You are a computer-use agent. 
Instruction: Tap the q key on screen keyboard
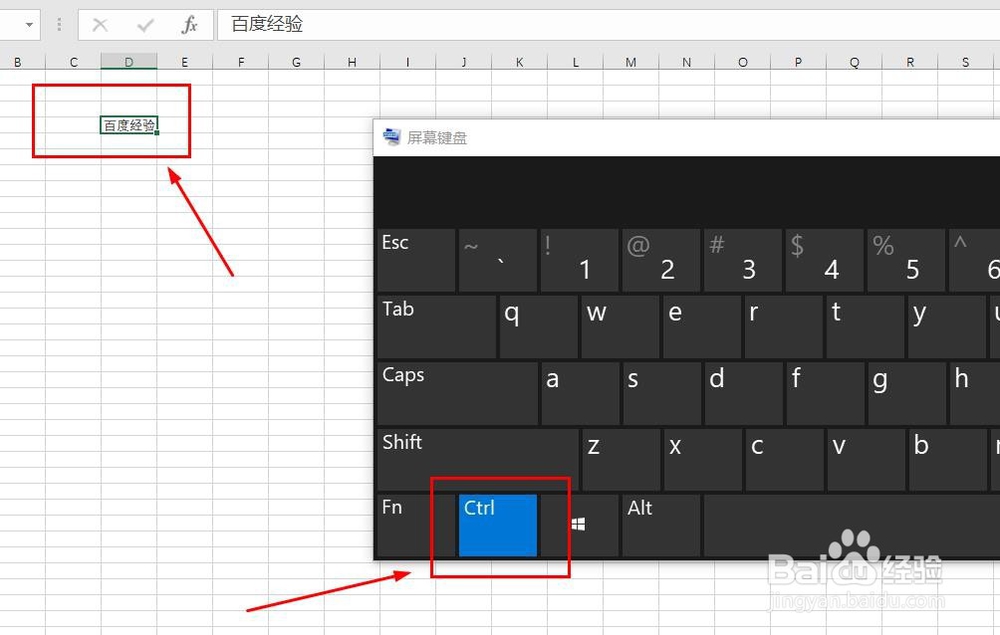pos(538,326)
